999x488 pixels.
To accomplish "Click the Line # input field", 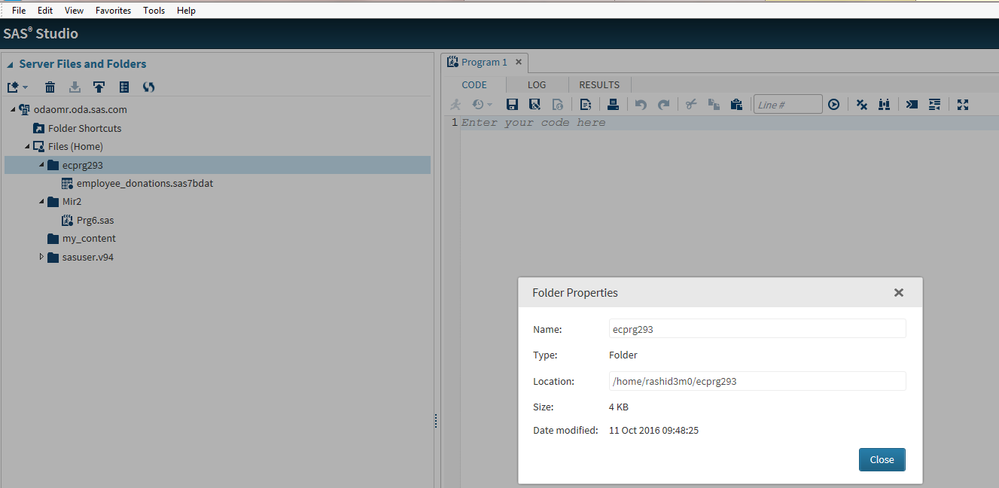I will 787,104.
